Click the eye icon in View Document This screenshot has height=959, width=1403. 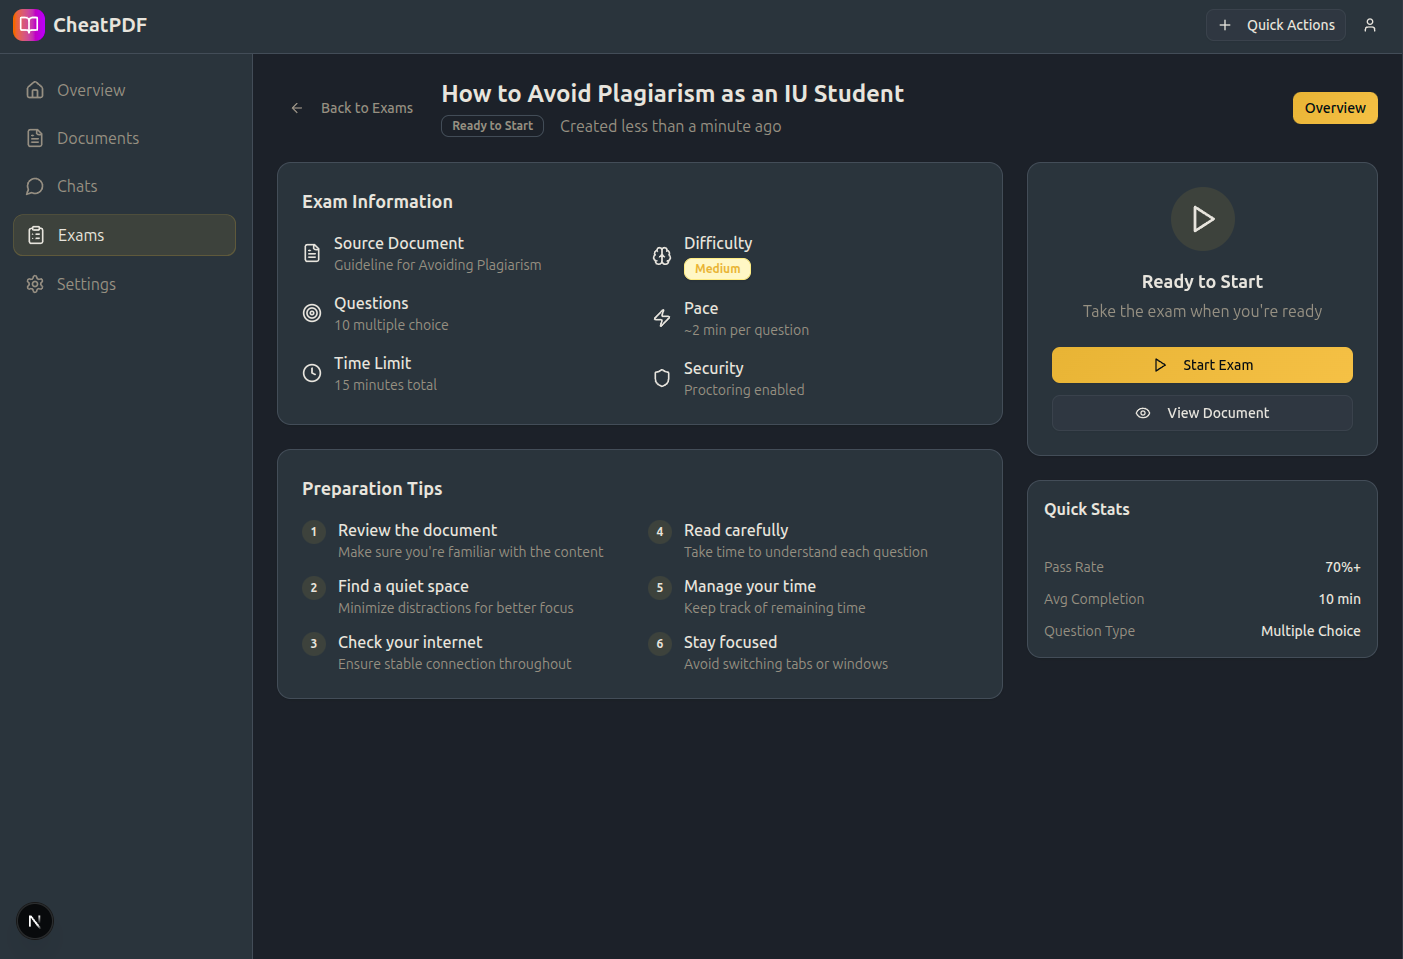[1143, 413]
